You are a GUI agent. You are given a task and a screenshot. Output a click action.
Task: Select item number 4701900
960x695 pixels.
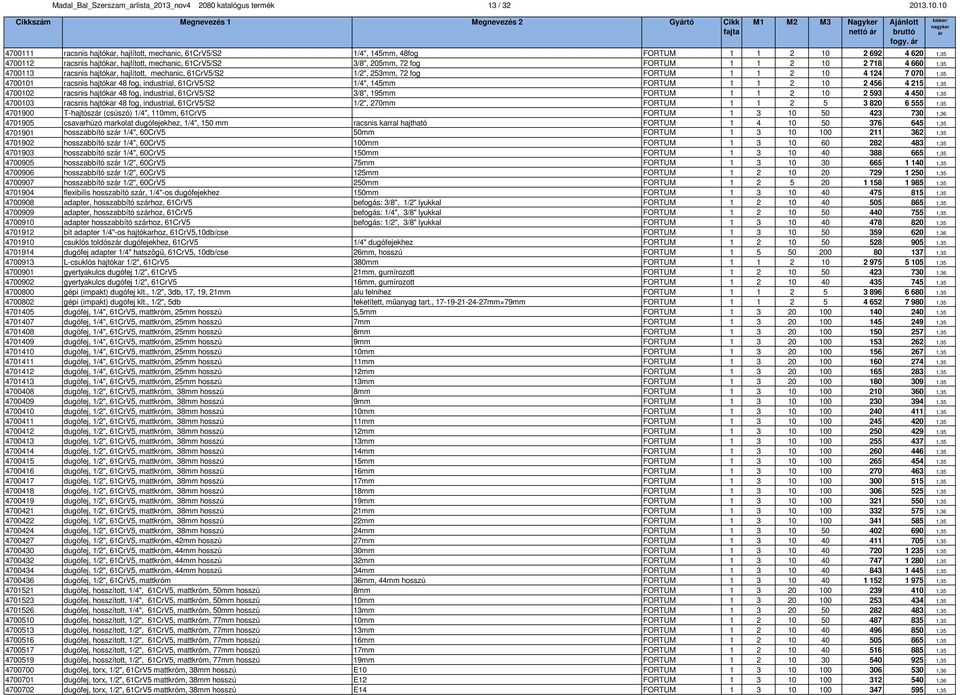[20, 113]
